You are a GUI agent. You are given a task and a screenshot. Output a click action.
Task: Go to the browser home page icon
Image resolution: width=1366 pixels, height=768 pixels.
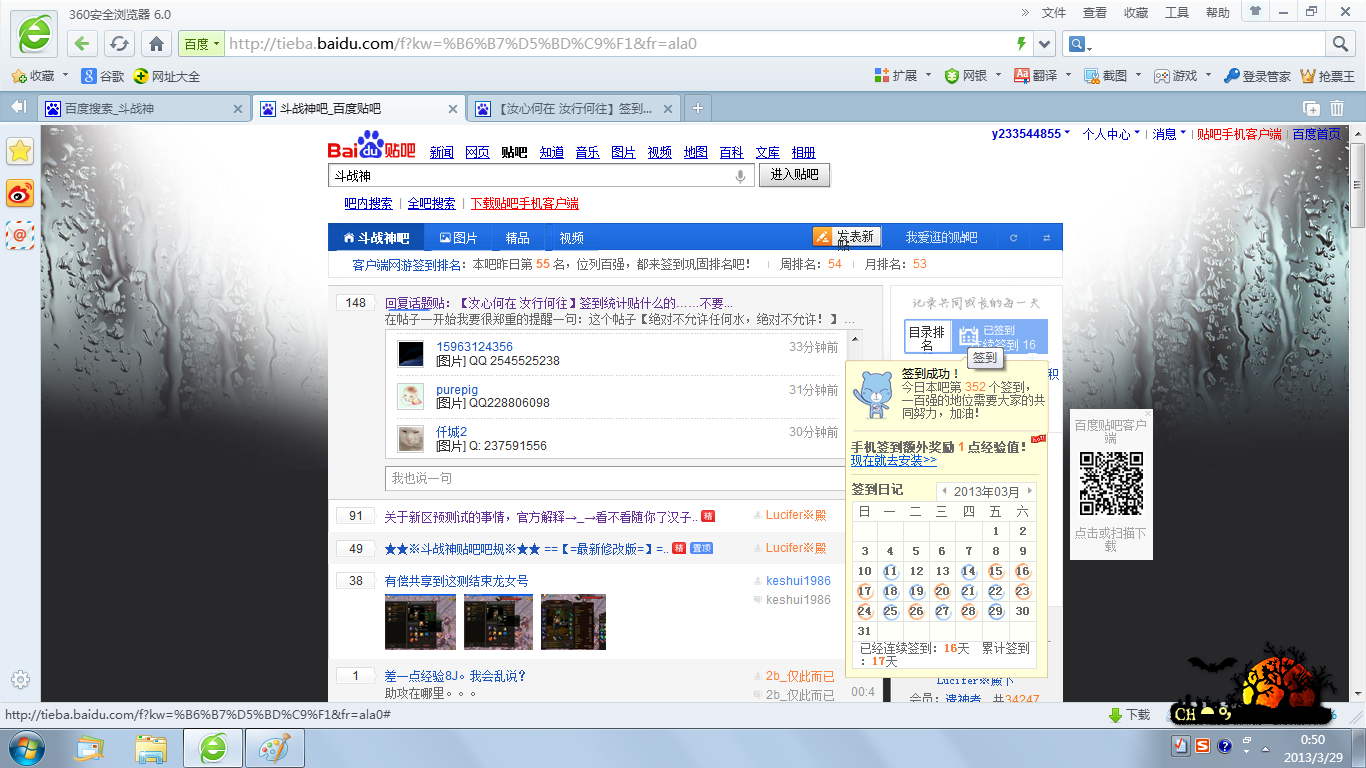(x=156, y=44)
